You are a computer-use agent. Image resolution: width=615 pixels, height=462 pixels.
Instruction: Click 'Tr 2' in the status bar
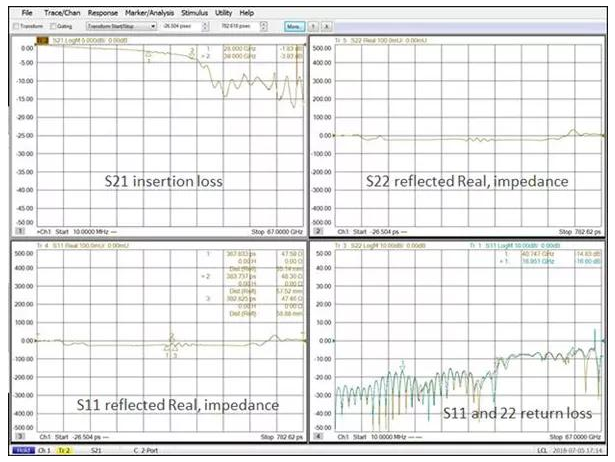click(x=64, y=451)
